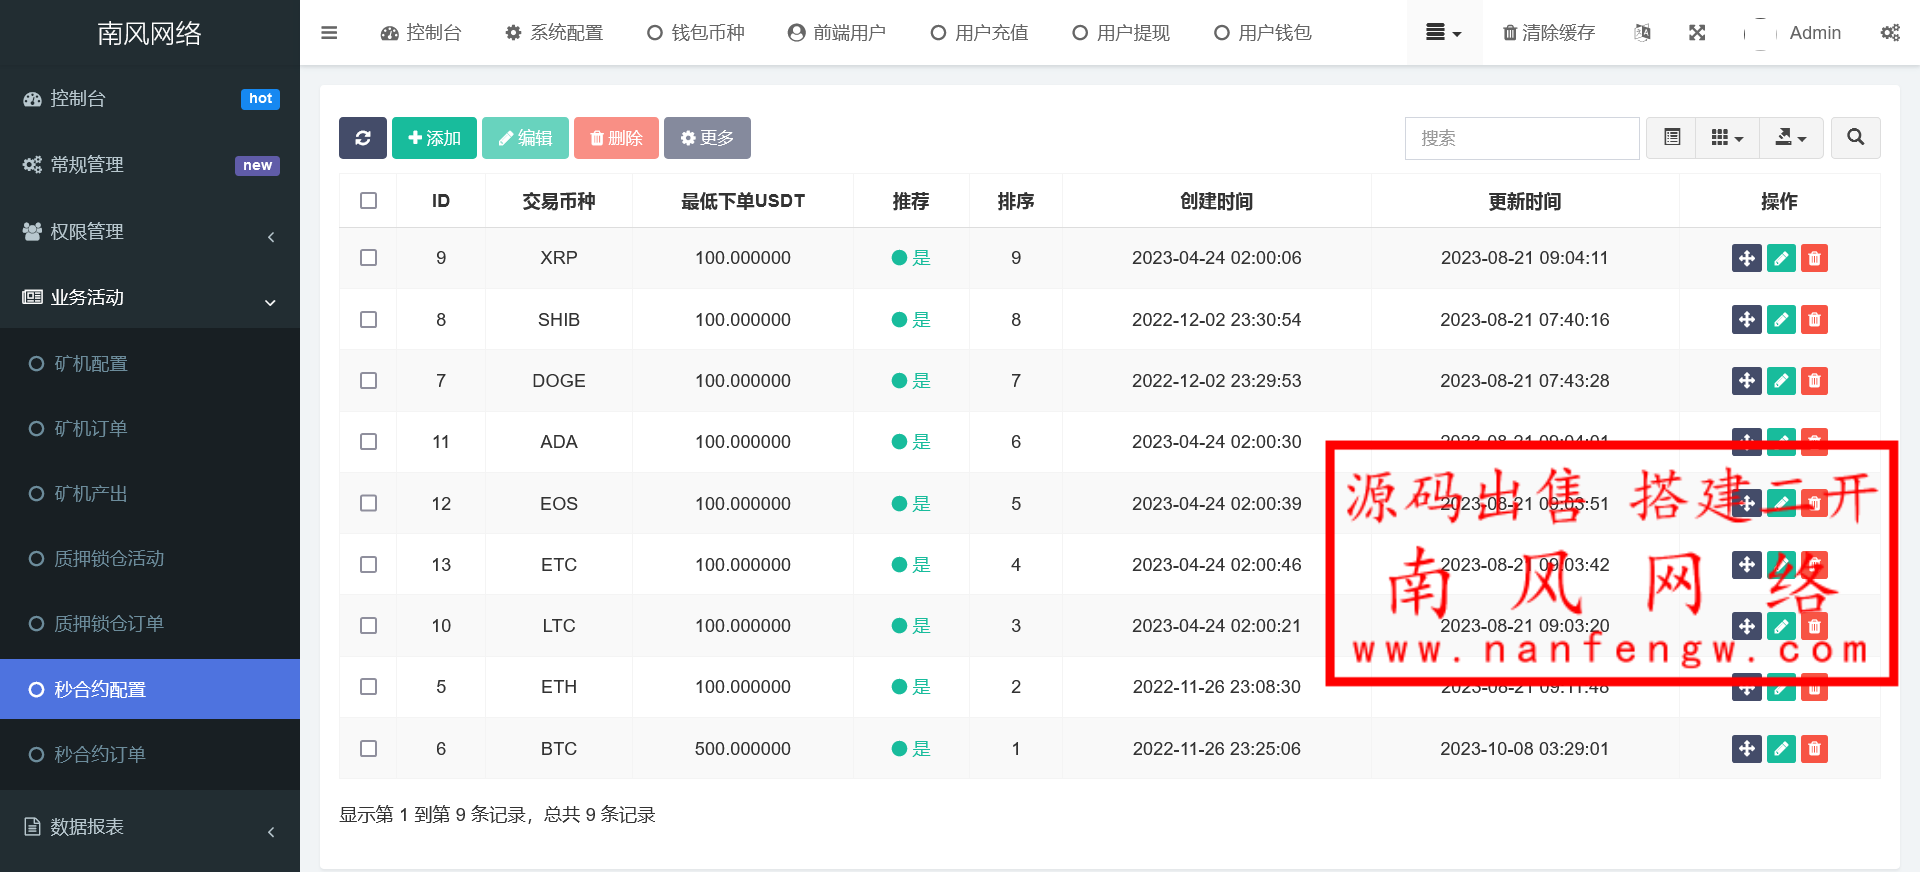Switch to the 钱包币种 top tab
This screenshot has width=1920, height=872.
click(x=696, y=33)
